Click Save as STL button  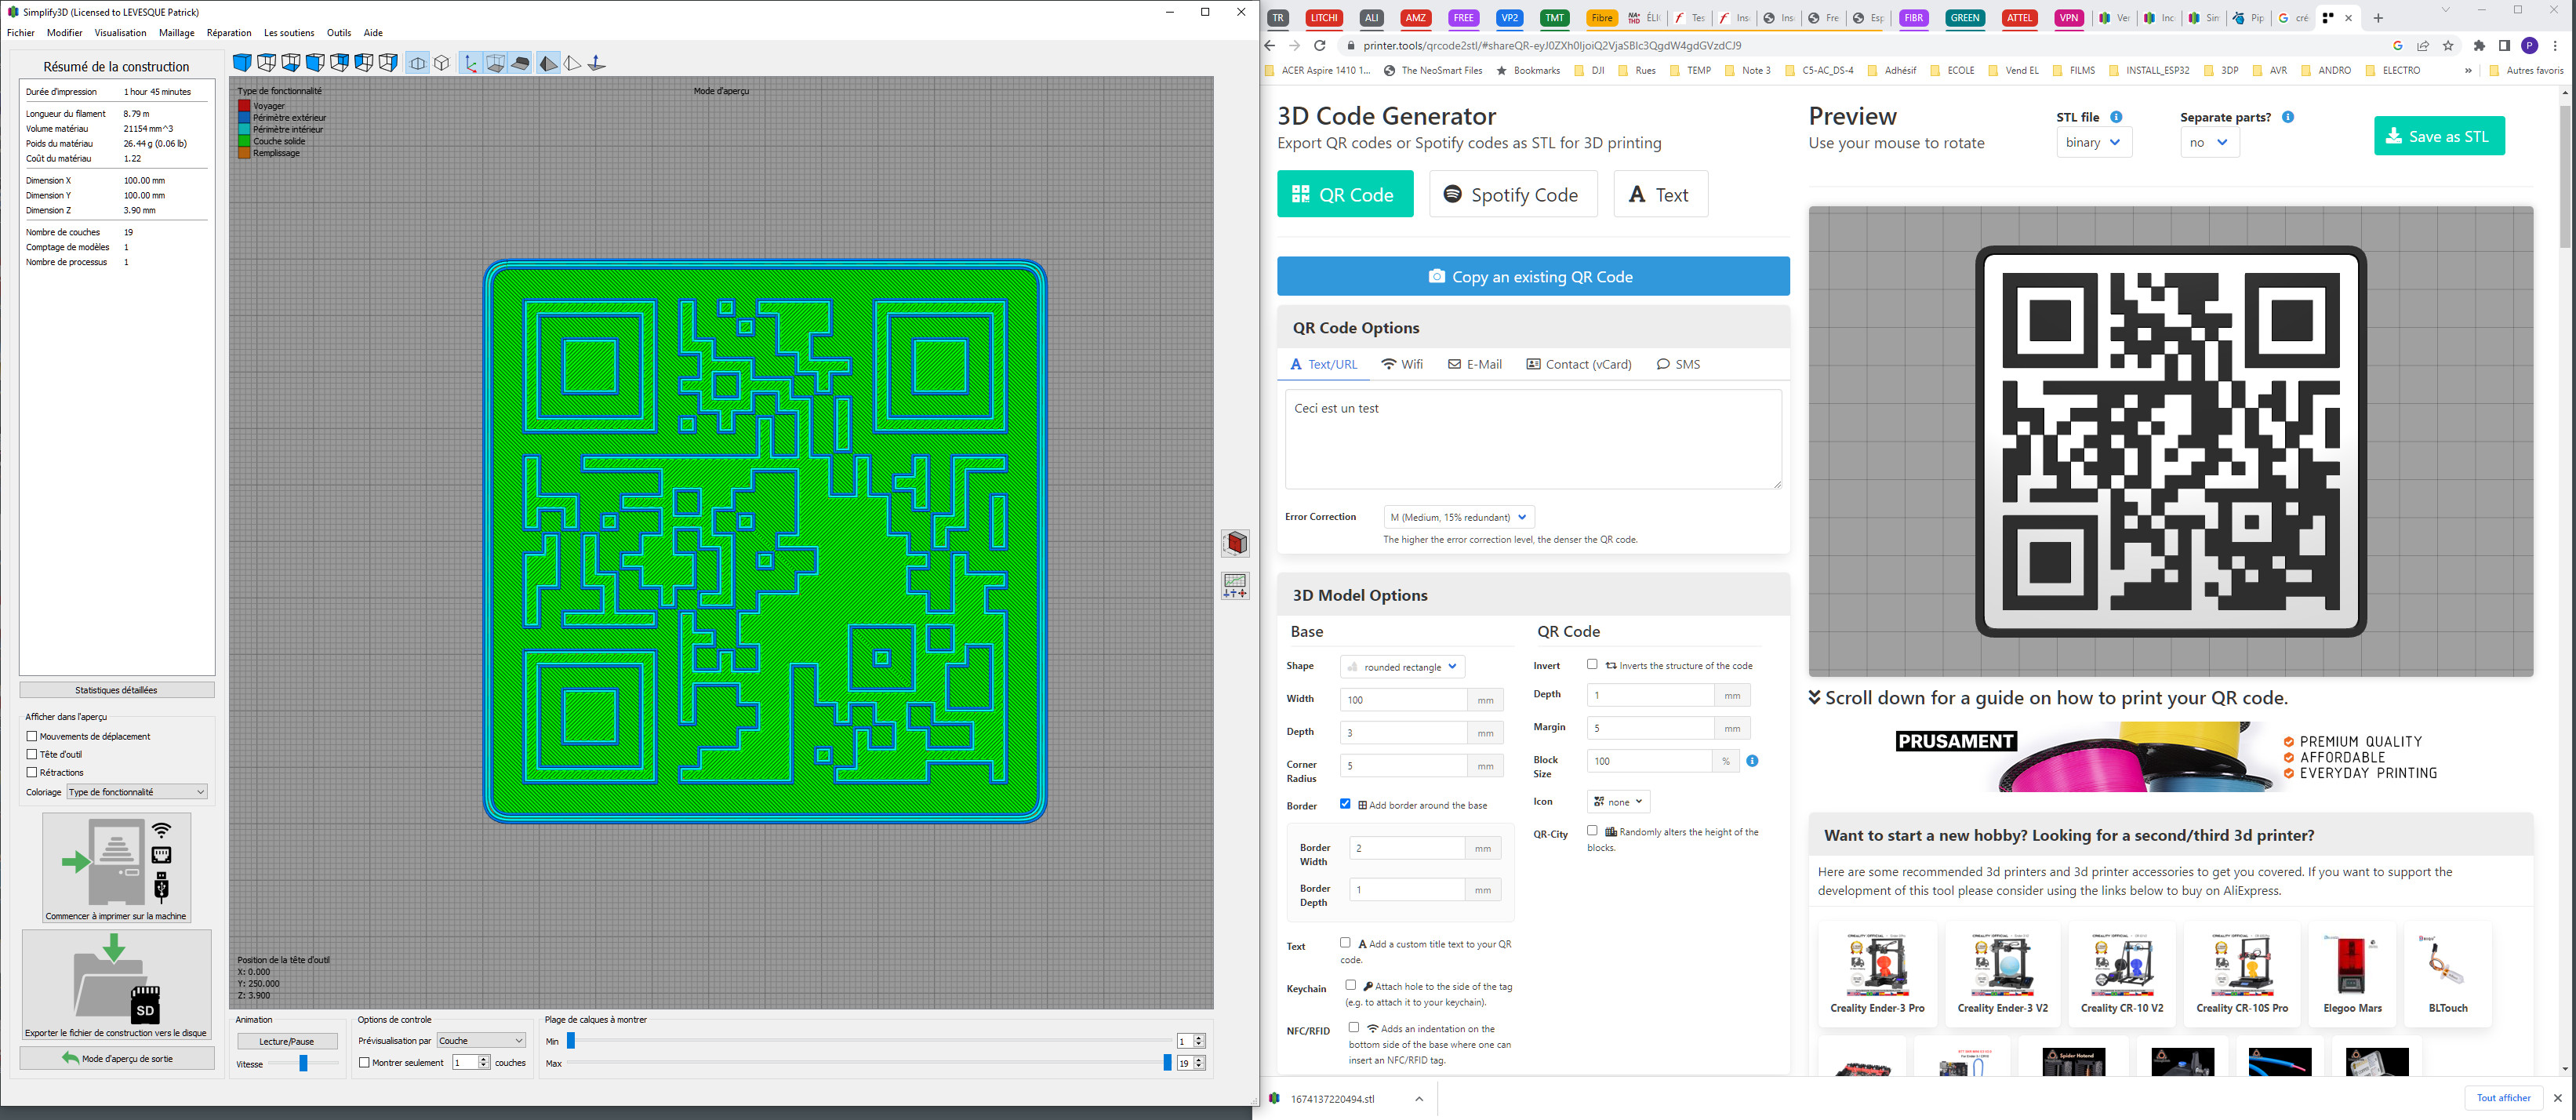pyautogui.click(x=2439, y=136)
